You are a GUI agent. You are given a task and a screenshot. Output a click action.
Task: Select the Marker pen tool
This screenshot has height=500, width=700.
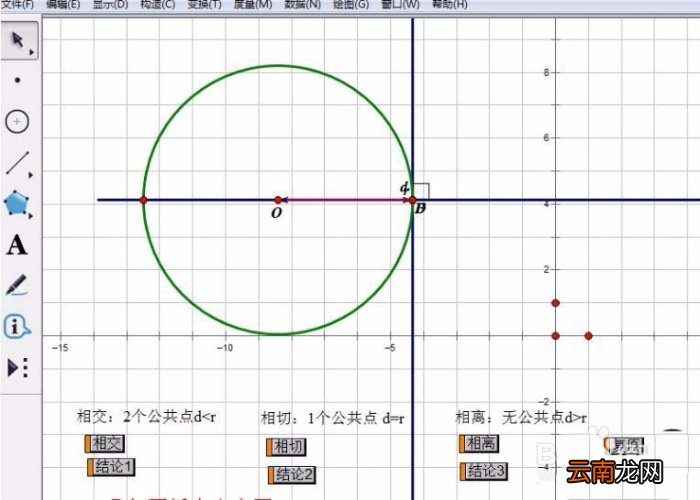17,286
